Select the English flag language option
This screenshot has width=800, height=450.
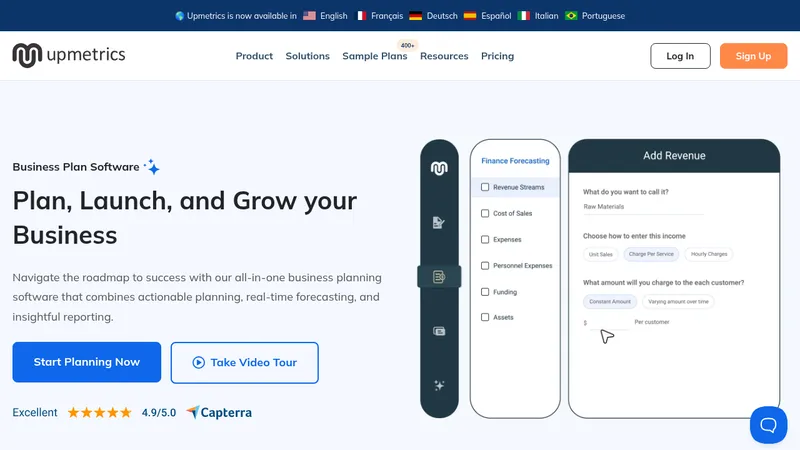click(309, 16)
